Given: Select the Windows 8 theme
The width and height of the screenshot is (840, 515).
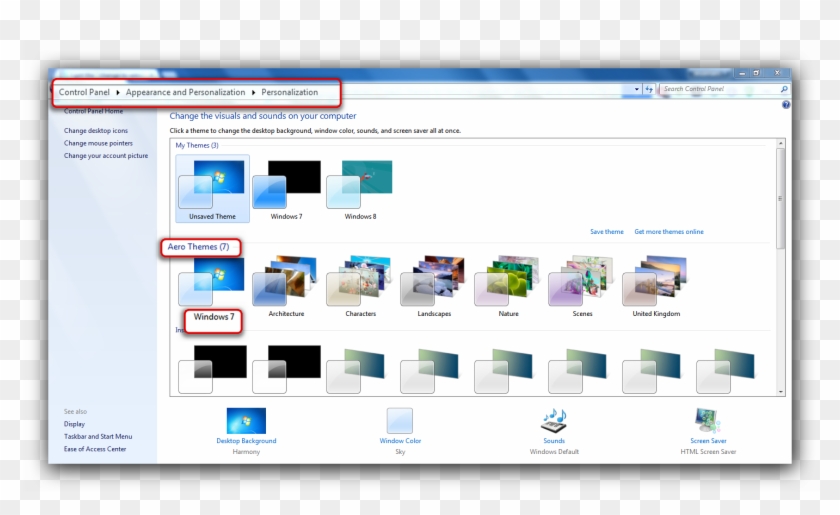Looking at the screenshot, I should tap(360, 188).
